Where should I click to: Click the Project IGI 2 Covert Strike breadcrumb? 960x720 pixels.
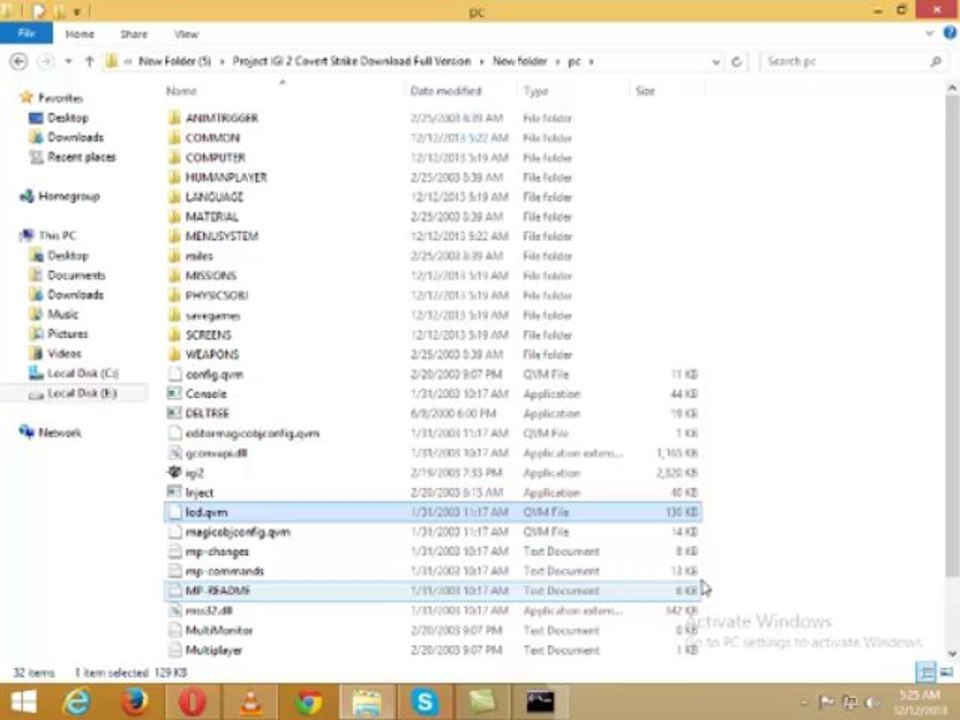[352, 61]
